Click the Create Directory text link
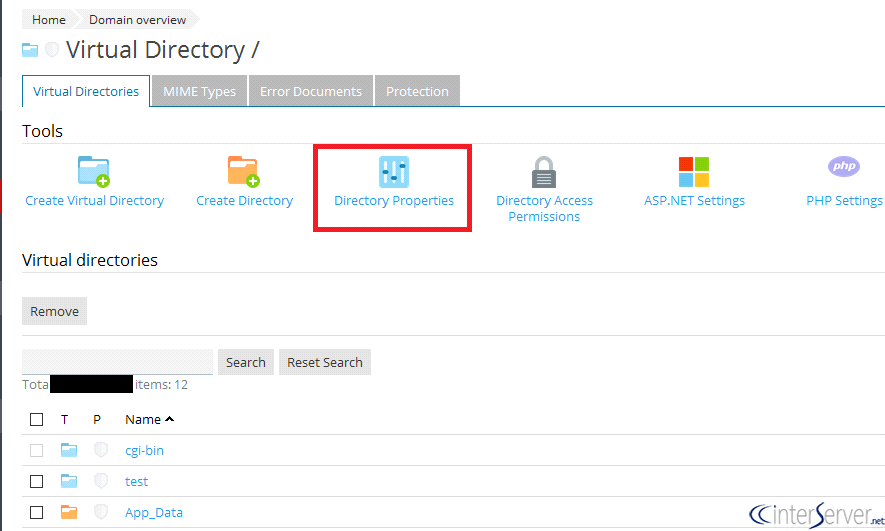The image size is (885, 531). (x=244, y=200)
